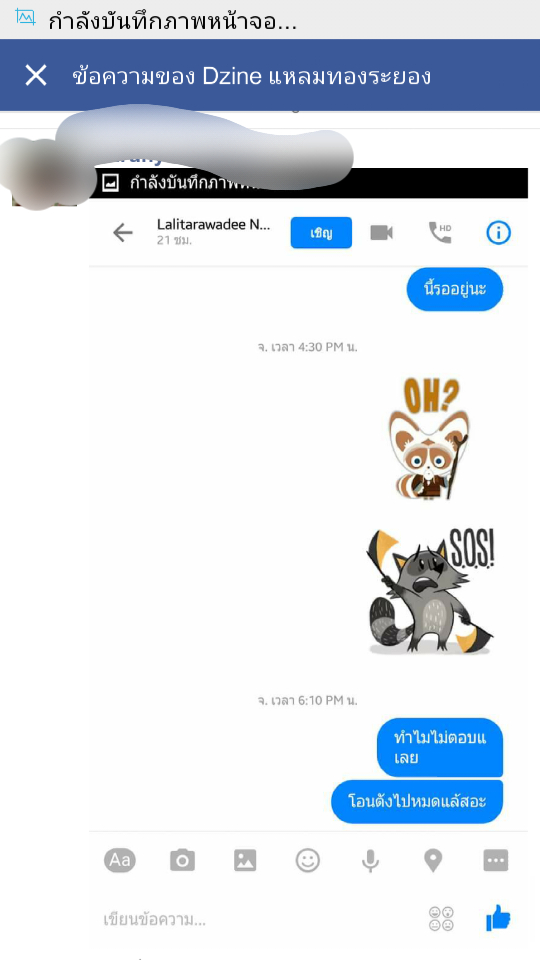Tap the blue เชิญ invite button
Viewport: 540px width, 960px height.
[321, 233]
